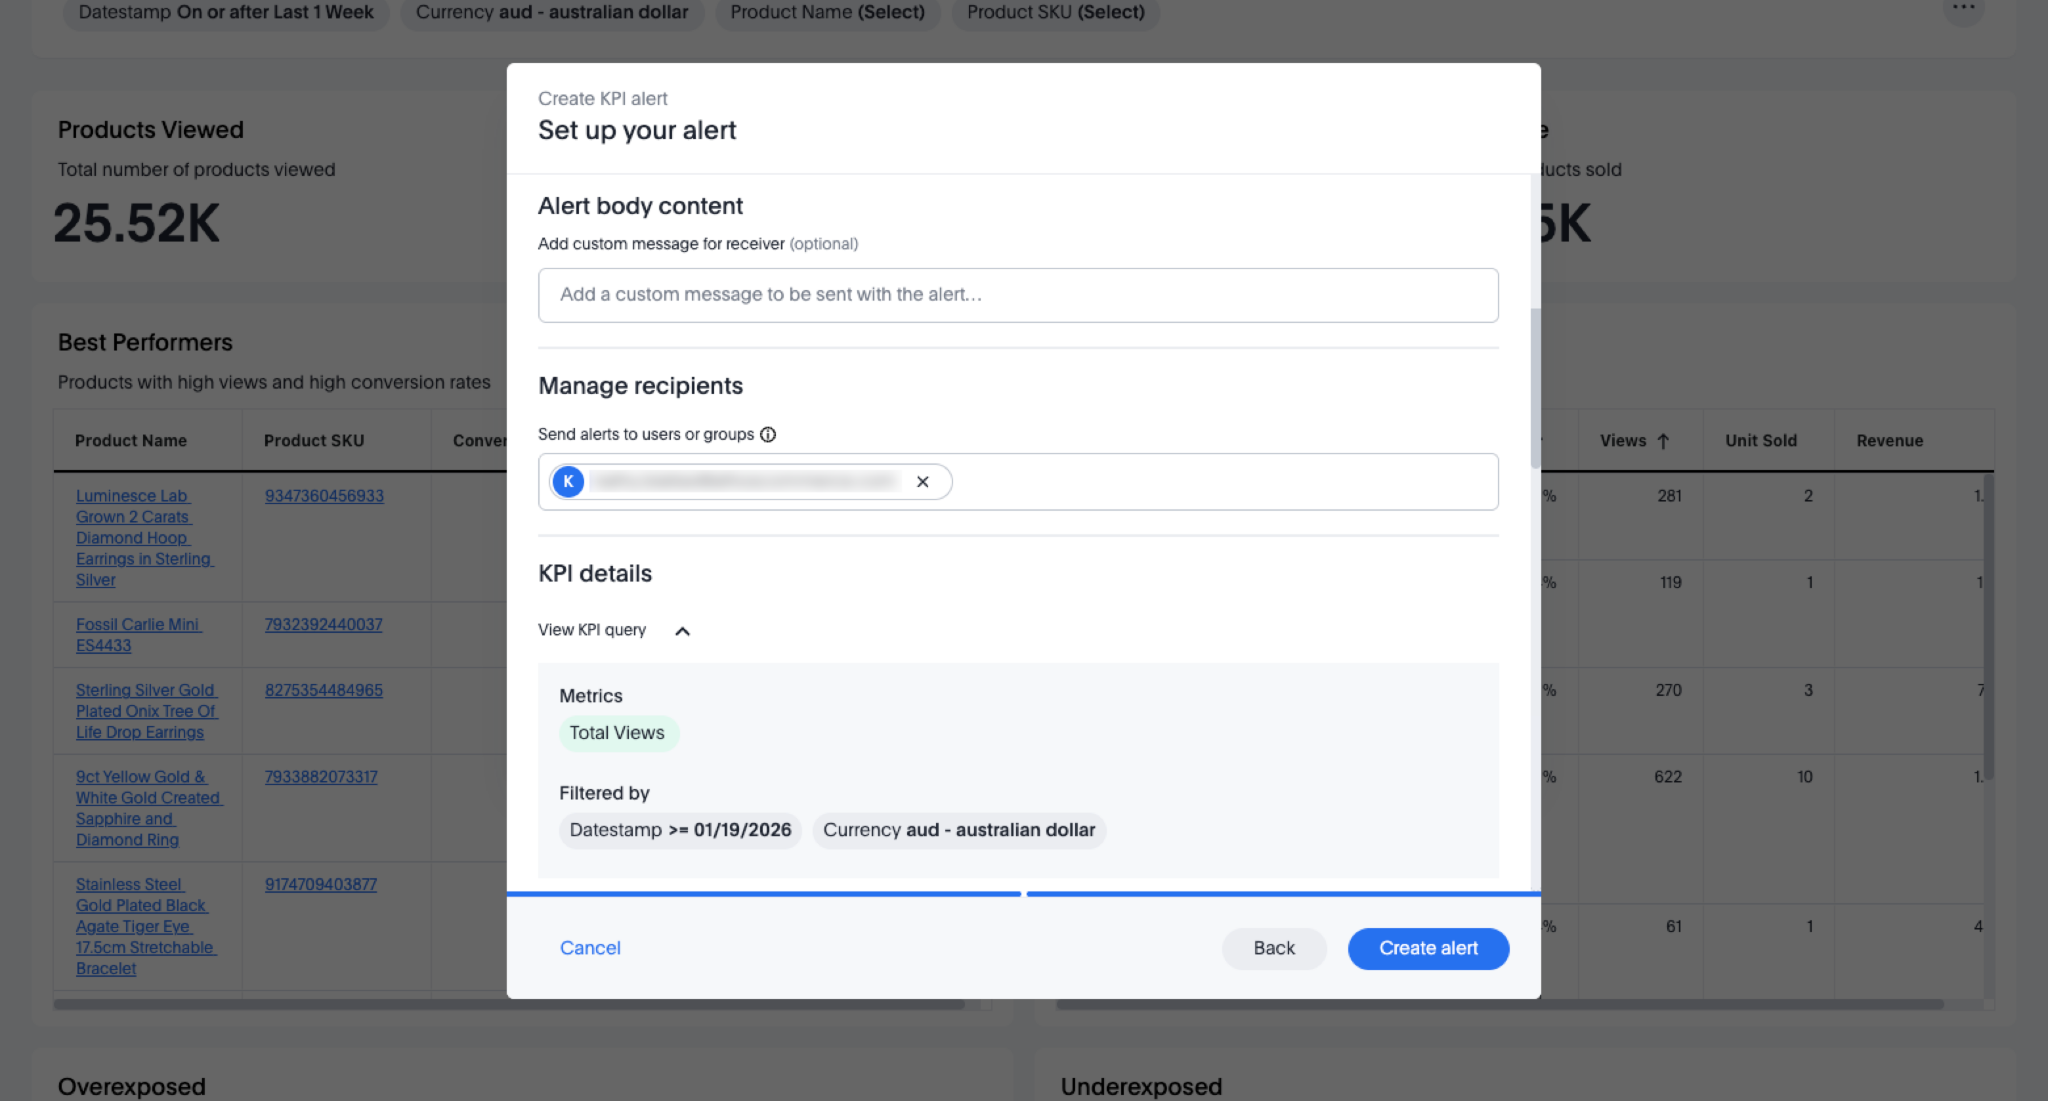Click the K avatar in recipient chip
The width and height of the screenshot is (2048, 1101).
[568, 482]
